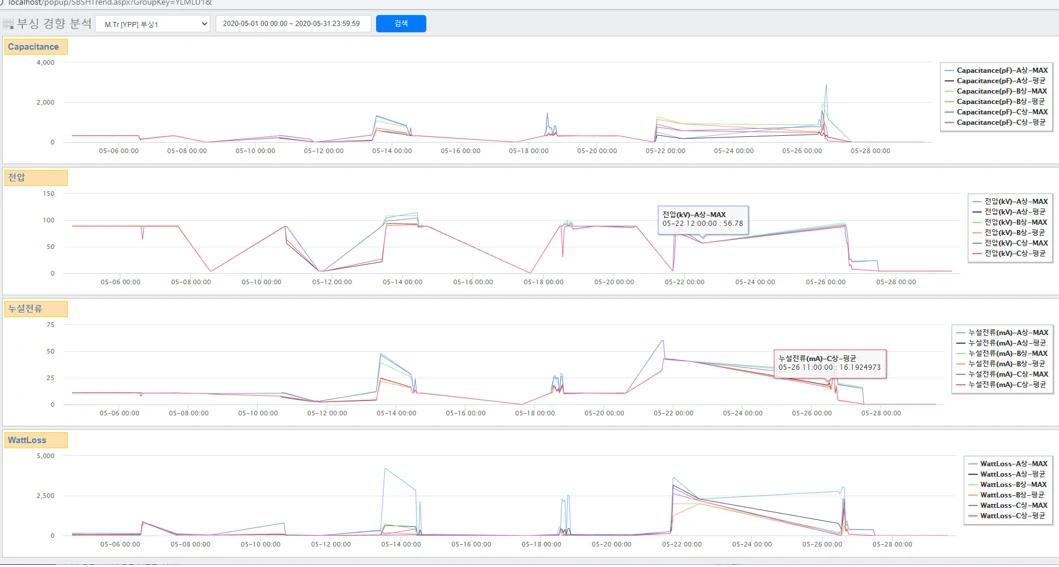1059x567 pixels.
Task: Click 05-06 00:00 label under 전압 chart
Action: (120, 282)
